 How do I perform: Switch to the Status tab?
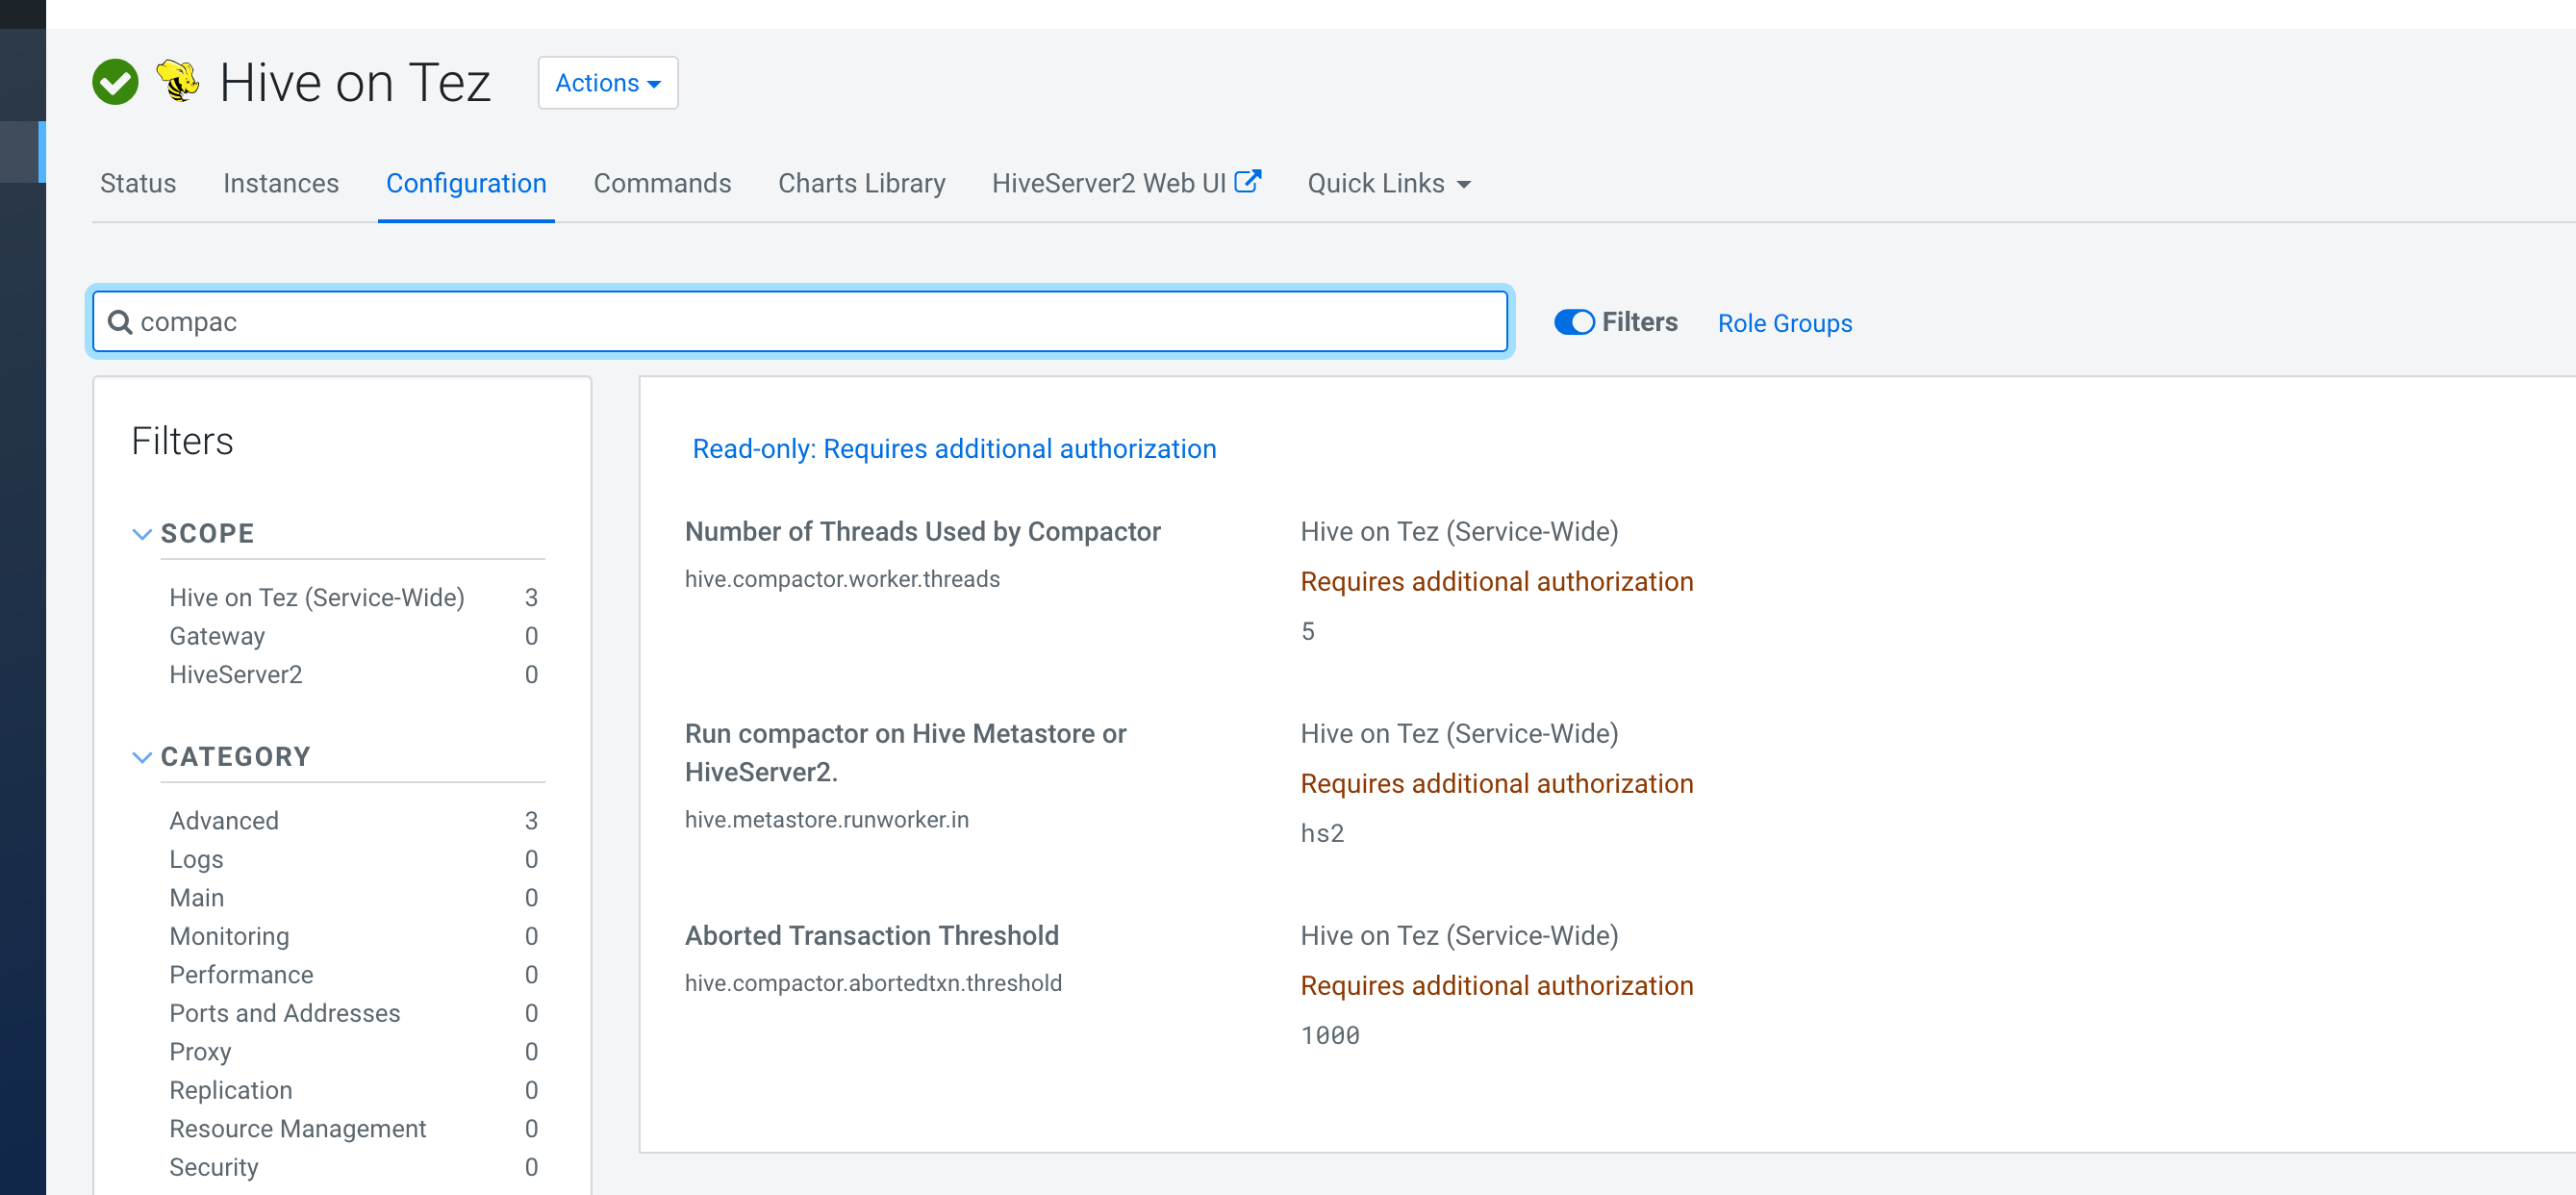click(138, 183)
